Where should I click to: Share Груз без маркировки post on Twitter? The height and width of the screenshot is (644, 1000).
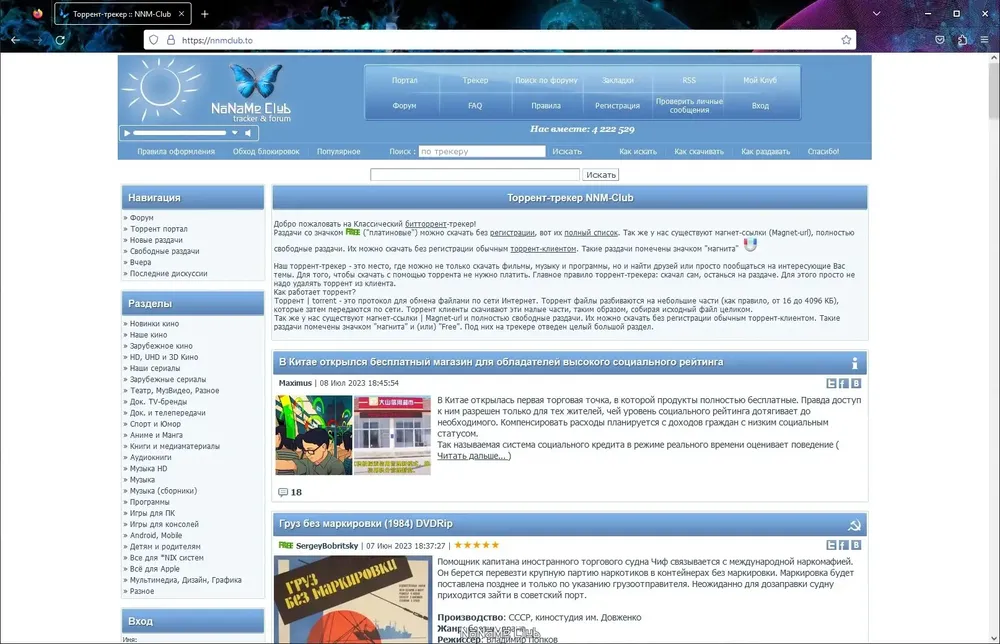pyautogui.click(x=831, y=545)
